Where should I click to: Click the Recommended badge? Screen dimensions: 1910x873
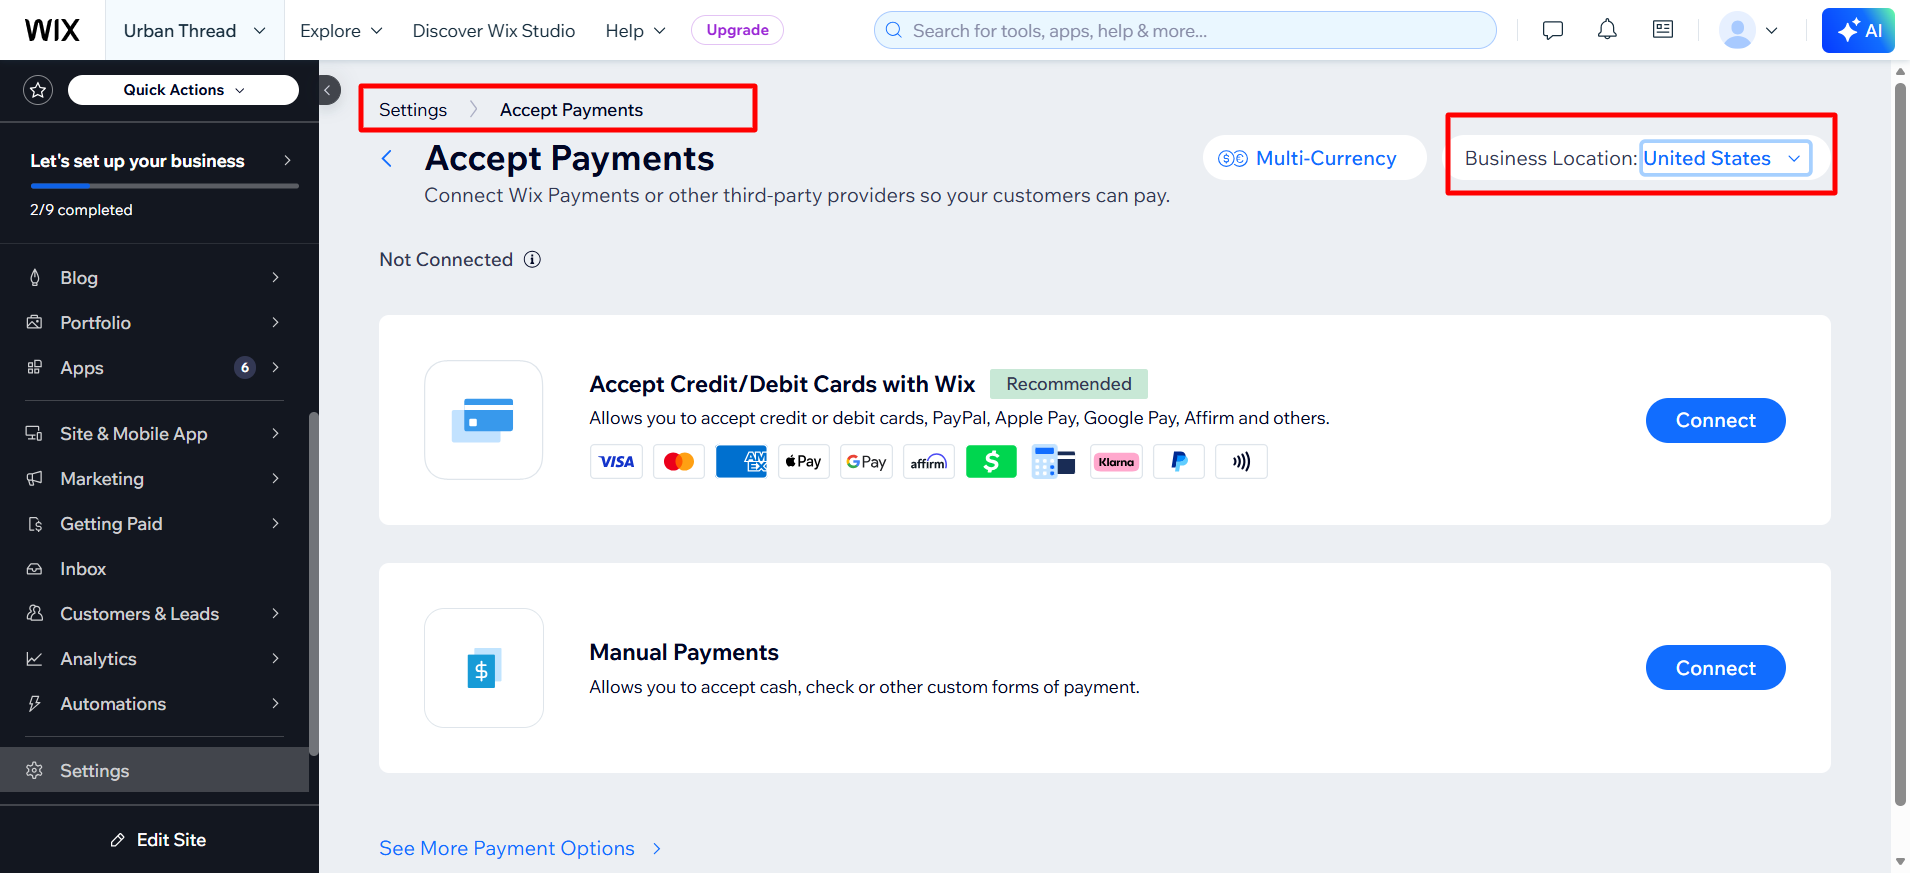[1068, 384]
